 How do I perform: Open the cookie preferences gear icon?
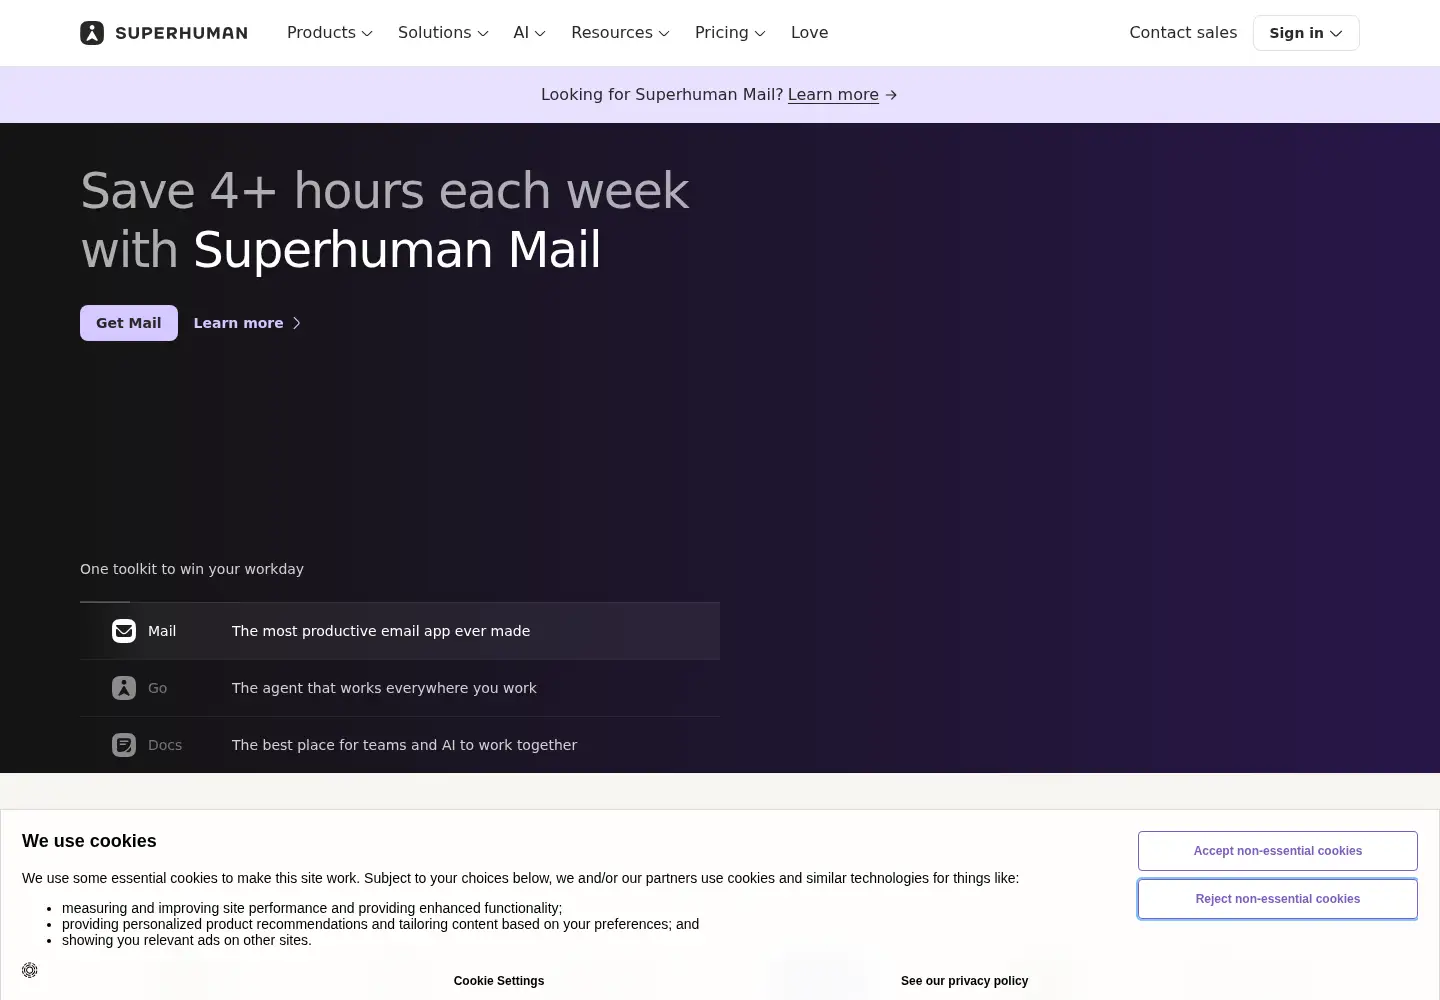pos(30,970)
